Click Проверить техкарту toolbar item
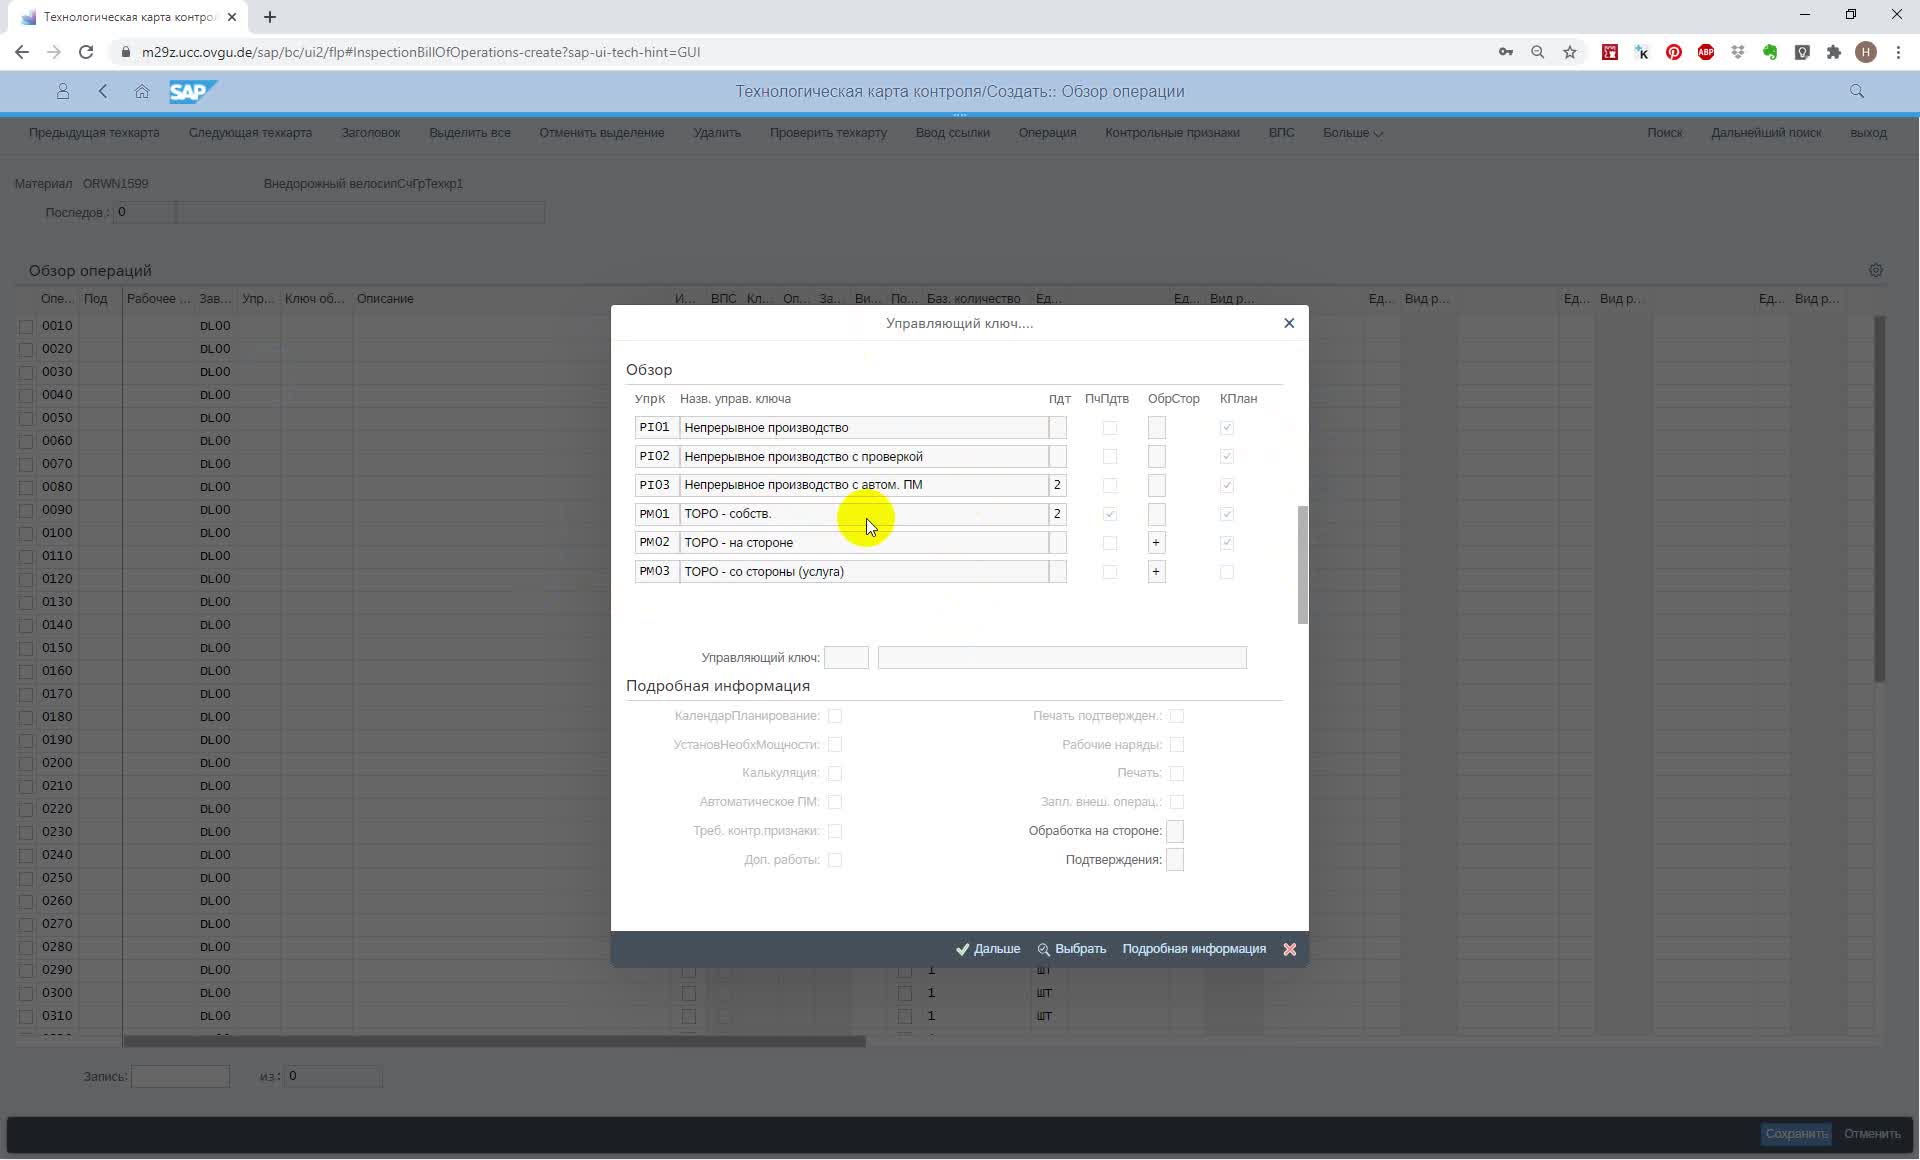Screen dimensions: 1920x1160 (828, 133)
